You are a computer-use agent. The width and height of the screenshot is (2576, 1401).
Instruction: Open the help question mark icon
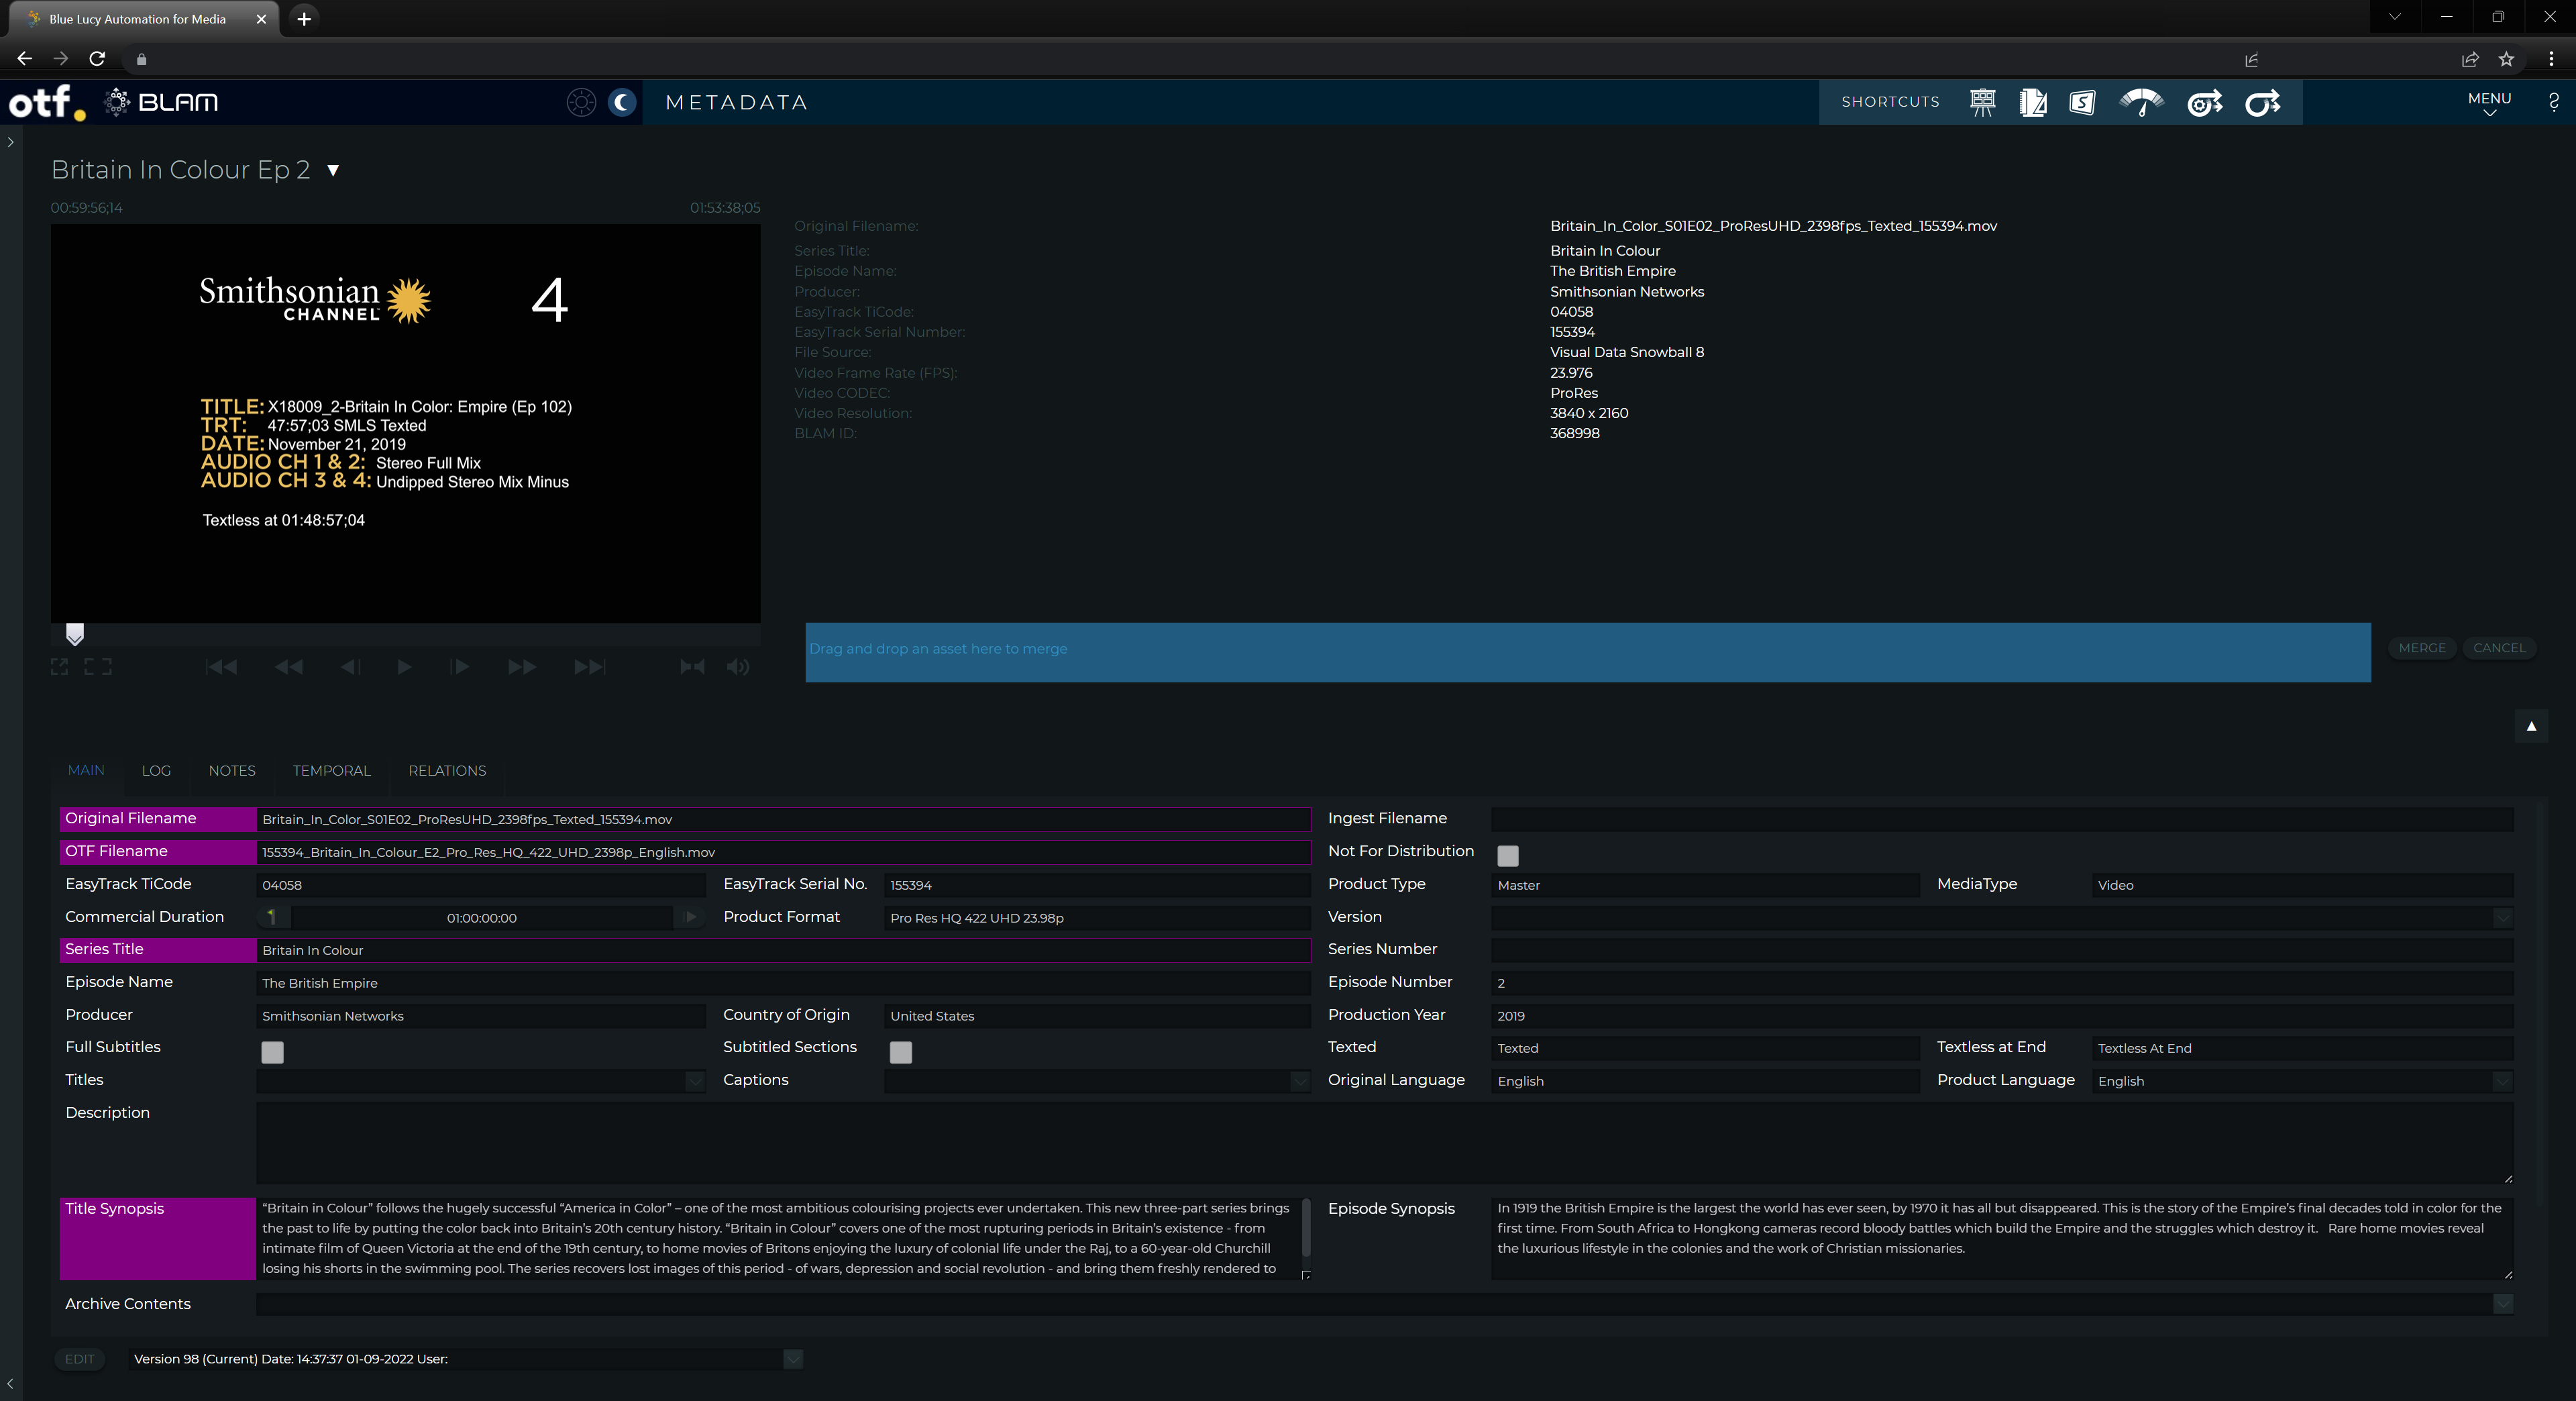click(2553, 102)
